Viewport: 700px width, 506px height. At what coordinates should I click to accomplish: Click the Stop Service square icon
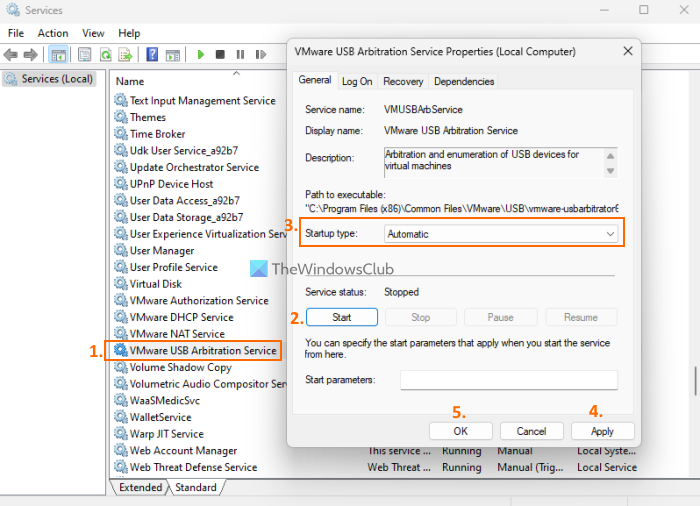(x=220, y=54)
